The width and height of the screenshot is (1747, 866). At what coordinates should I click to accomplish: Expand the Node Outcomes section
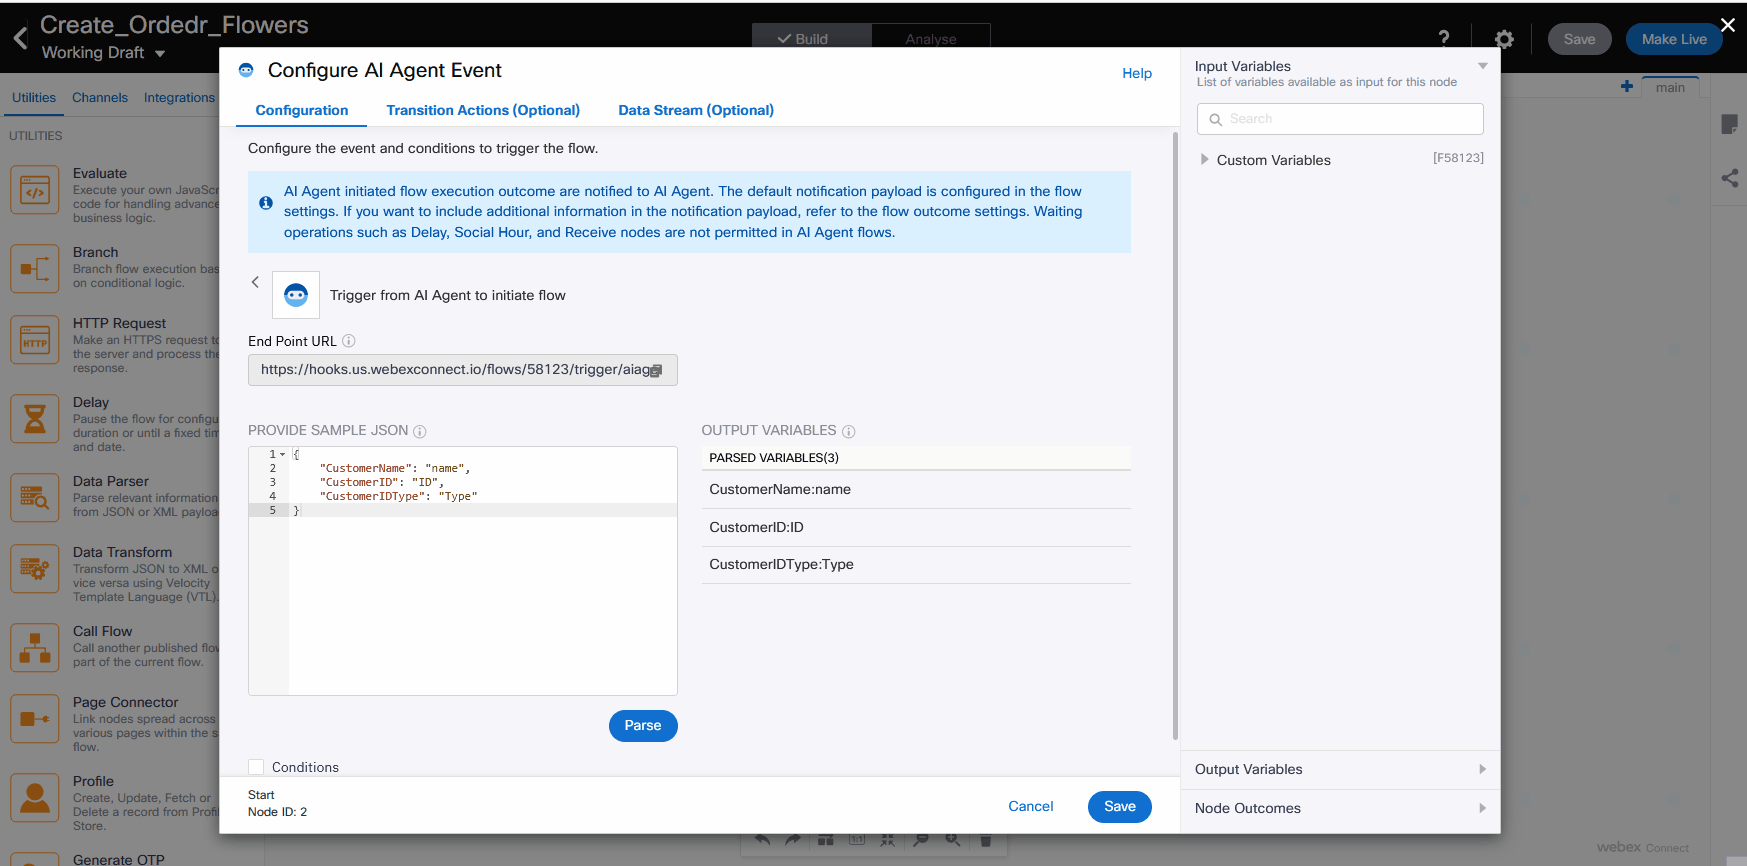[x=1340, y=808]
